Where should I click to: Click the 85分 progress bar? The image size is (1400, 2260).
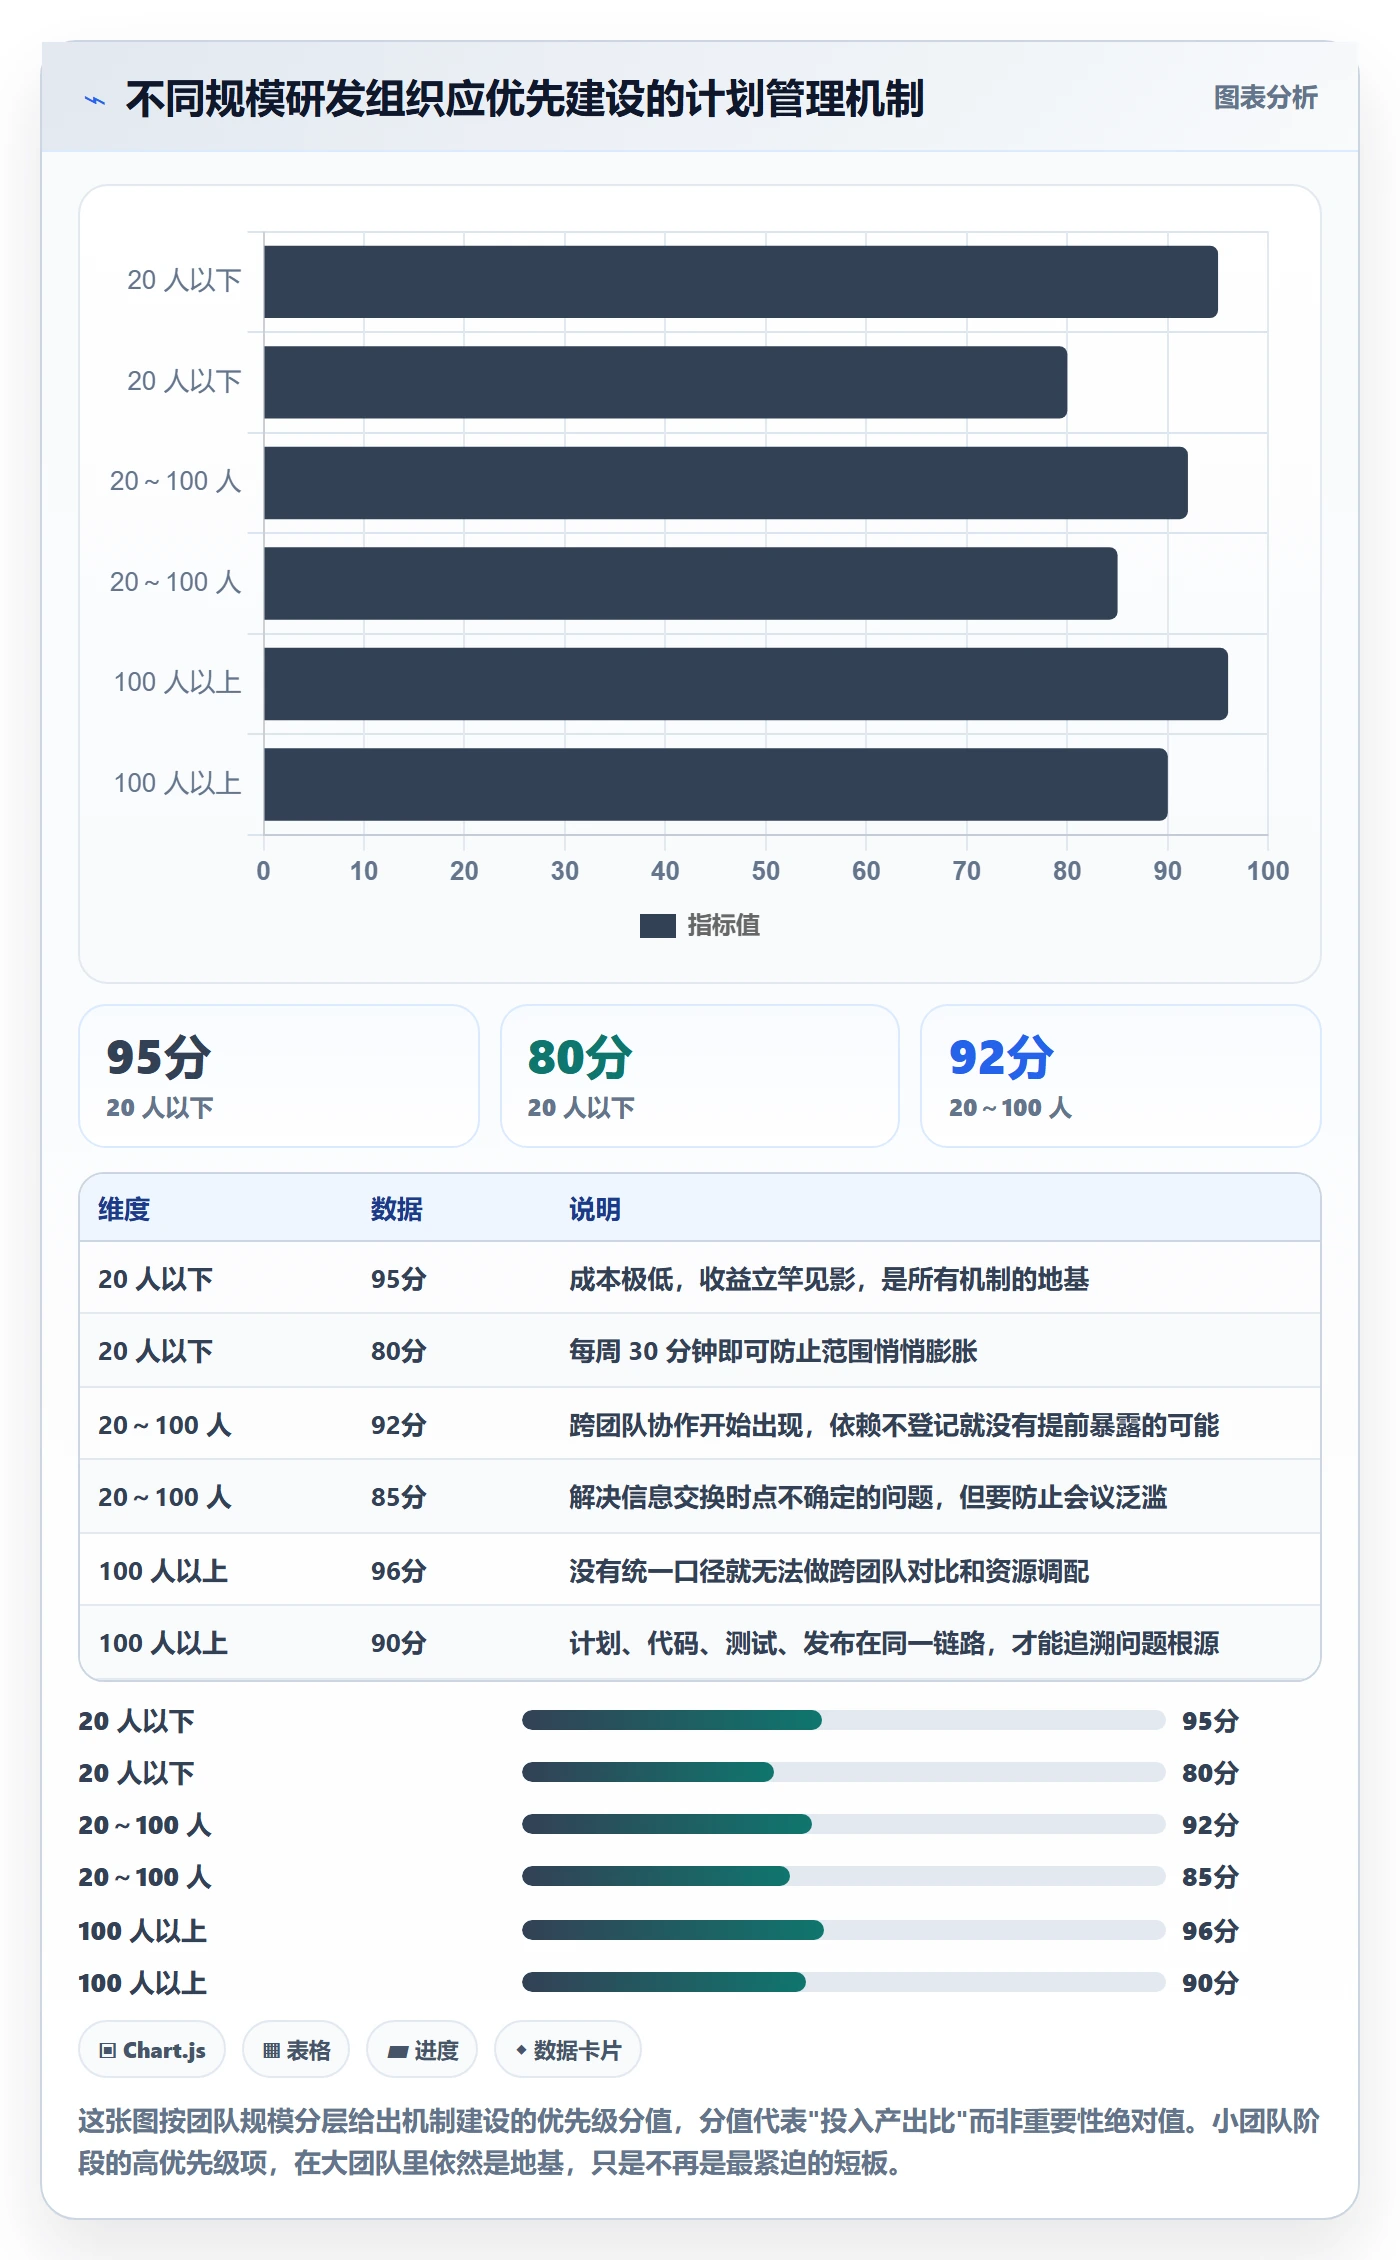[843, 1876]
